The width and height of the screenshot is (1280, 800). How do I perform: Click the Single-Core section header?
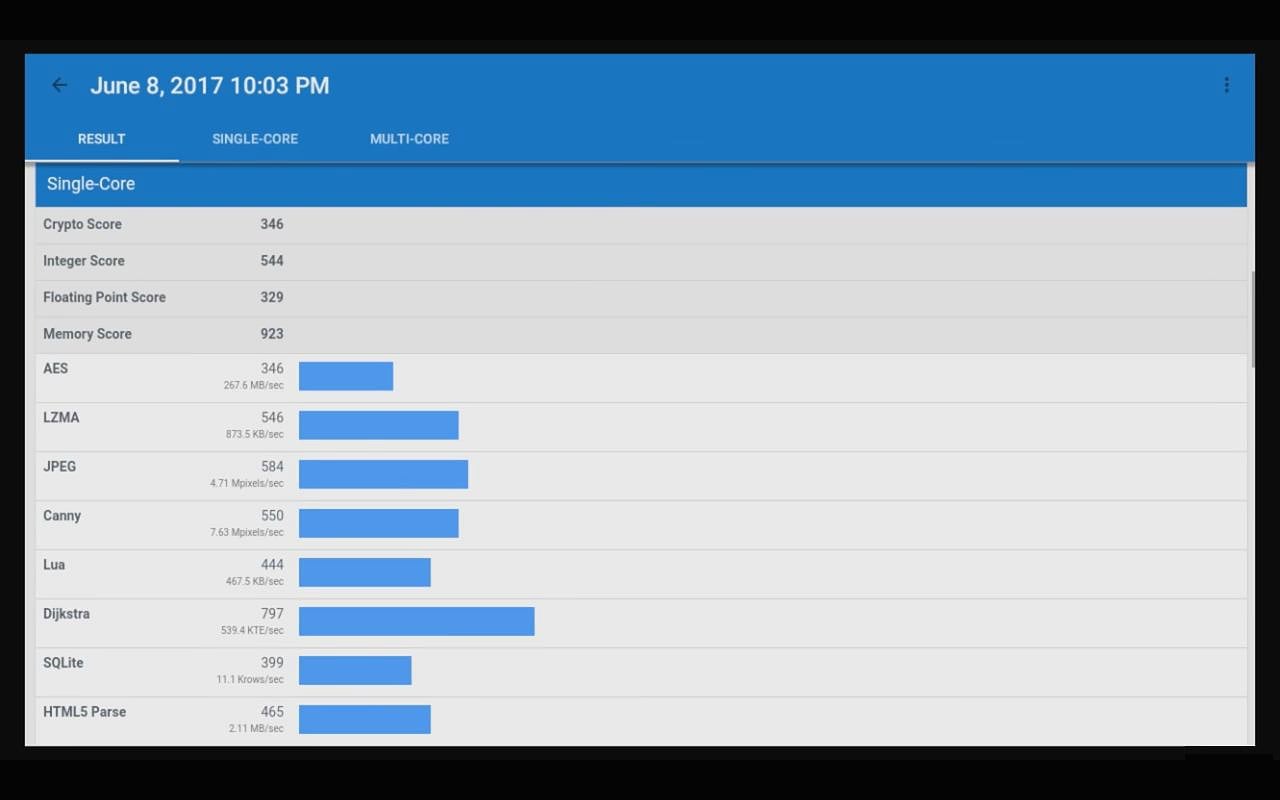(x=640, y=184)
